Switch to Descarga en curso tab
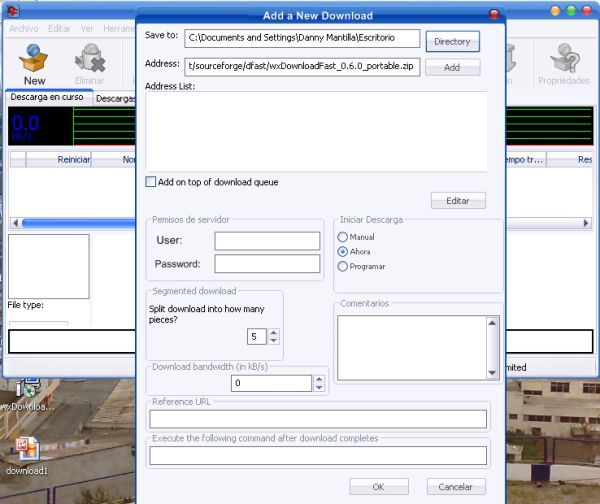The height and width of the screenshot is (504, 600). [x=47, y=97]
